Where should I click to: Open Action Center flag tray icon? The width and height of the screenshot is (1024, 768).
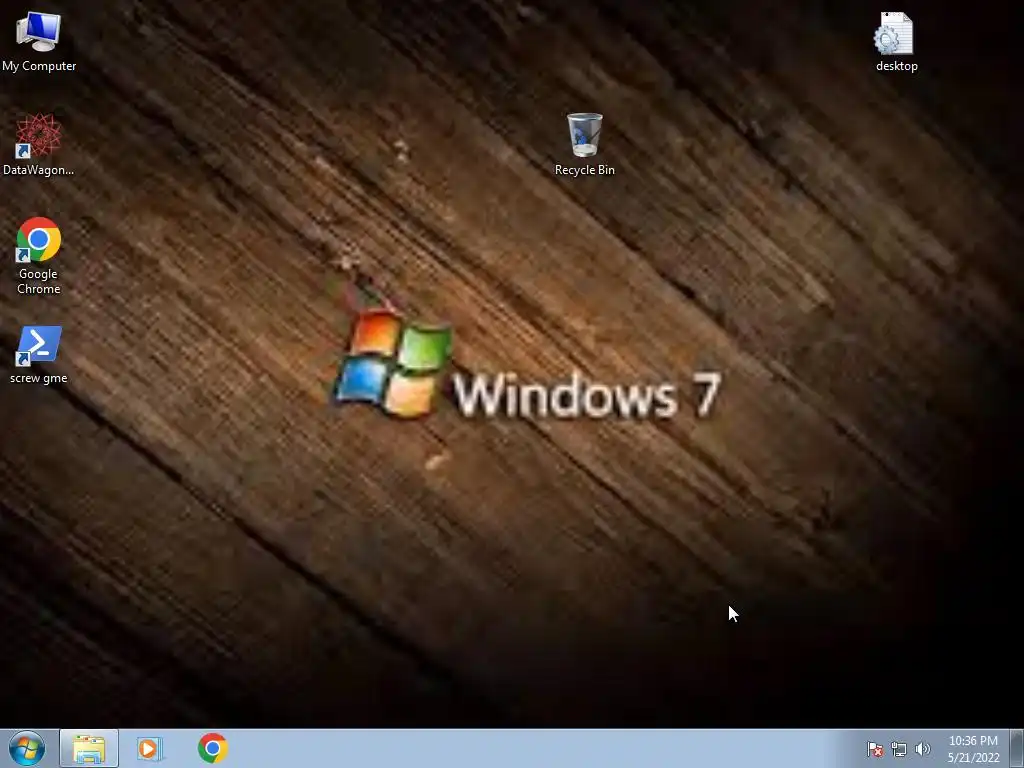(x=874, y=749)
